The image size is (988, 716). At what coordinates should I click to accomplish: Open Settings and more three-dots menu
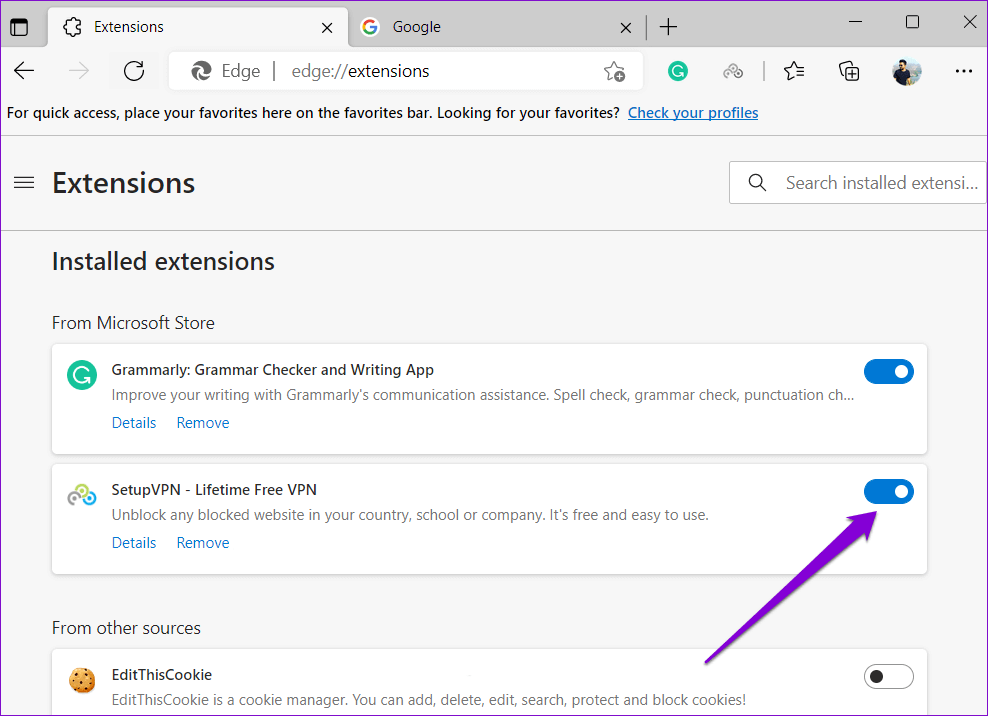tap(963, 71)
